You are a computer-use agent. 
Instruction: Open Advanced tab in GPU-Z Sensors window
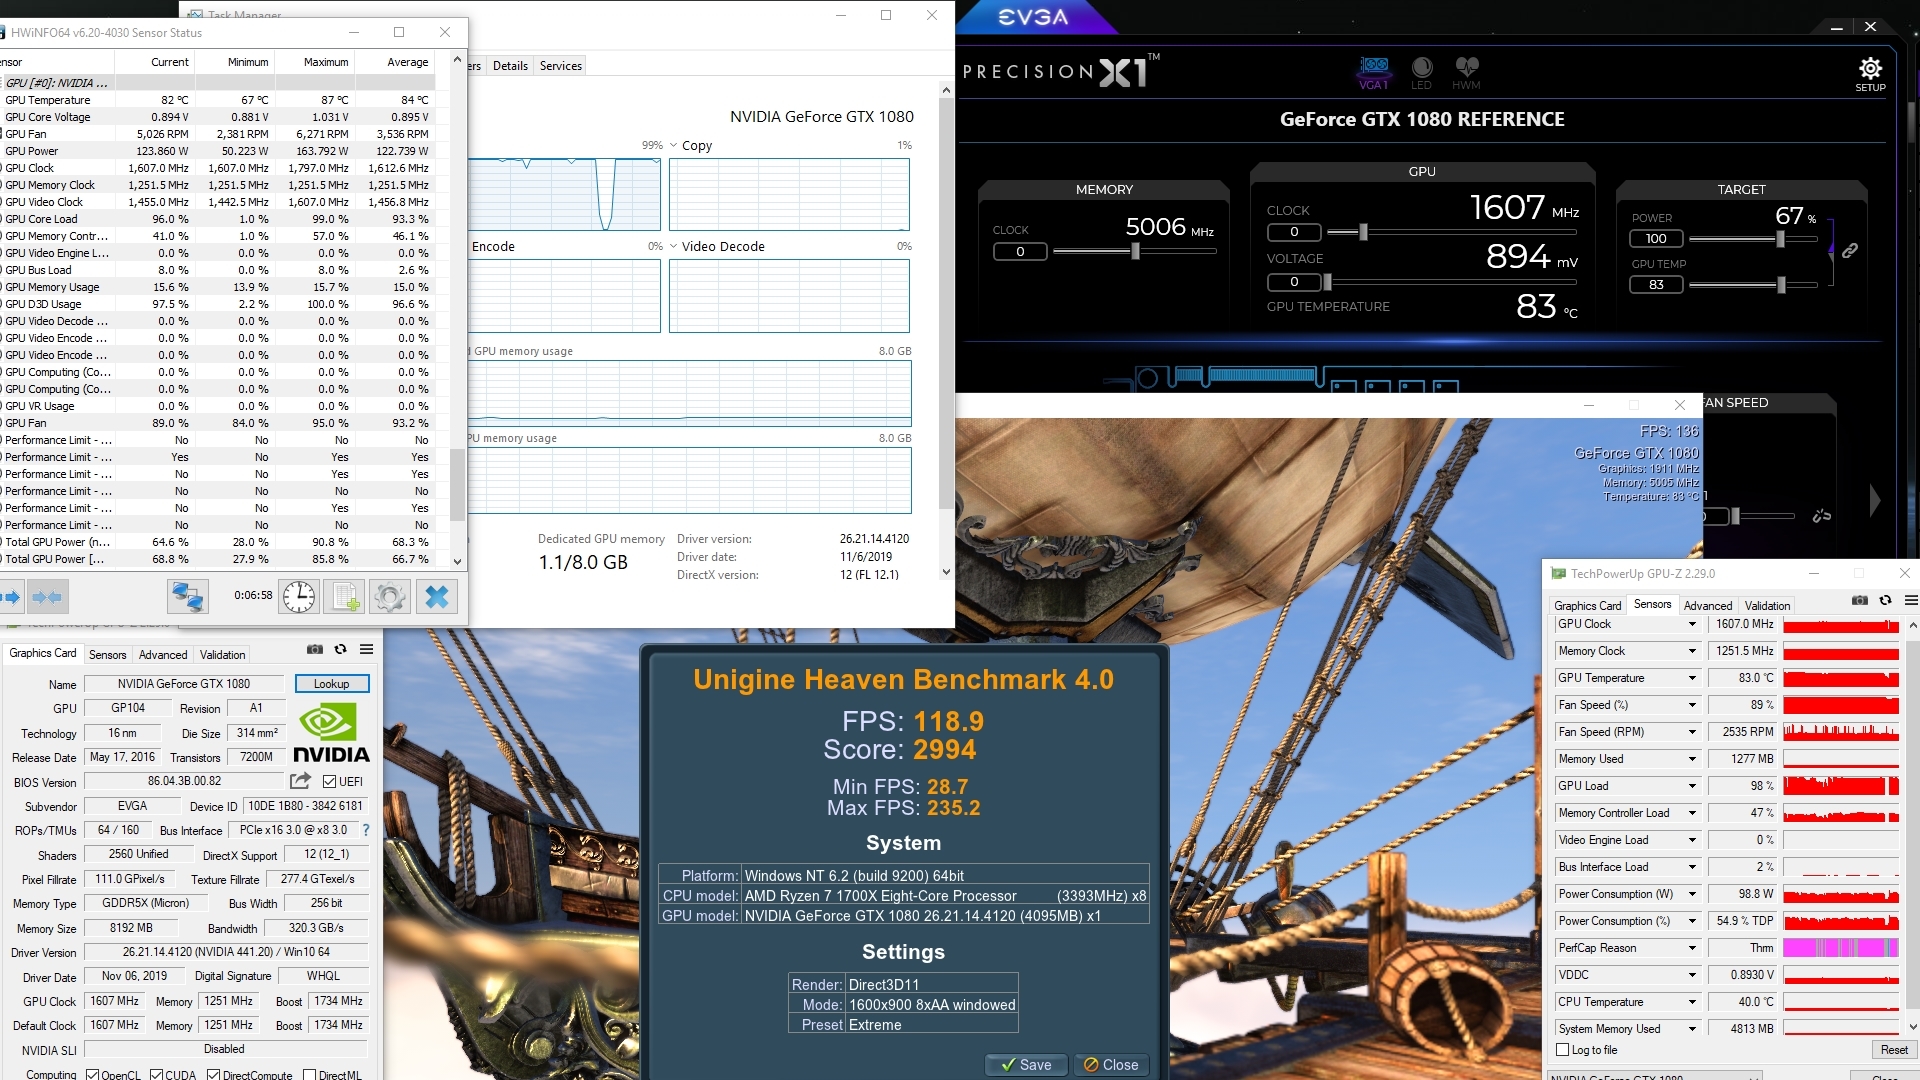1708,606
